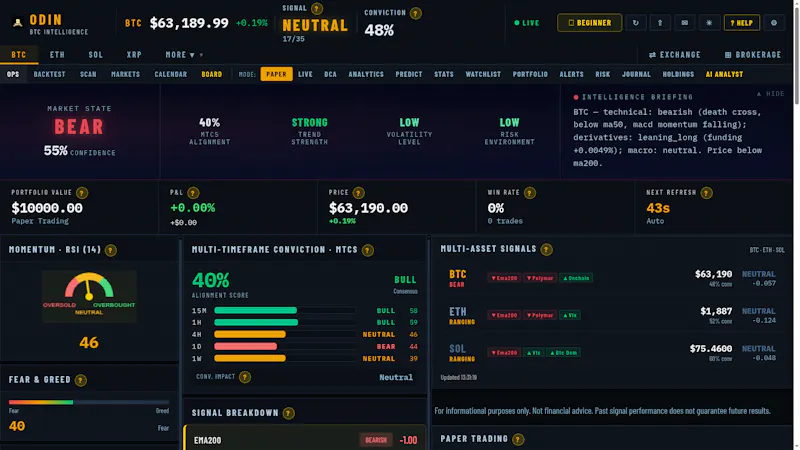Click the refresh arrow icon in header
The height and width of the screenshot is (450, 800).
(x=635, y=22)
